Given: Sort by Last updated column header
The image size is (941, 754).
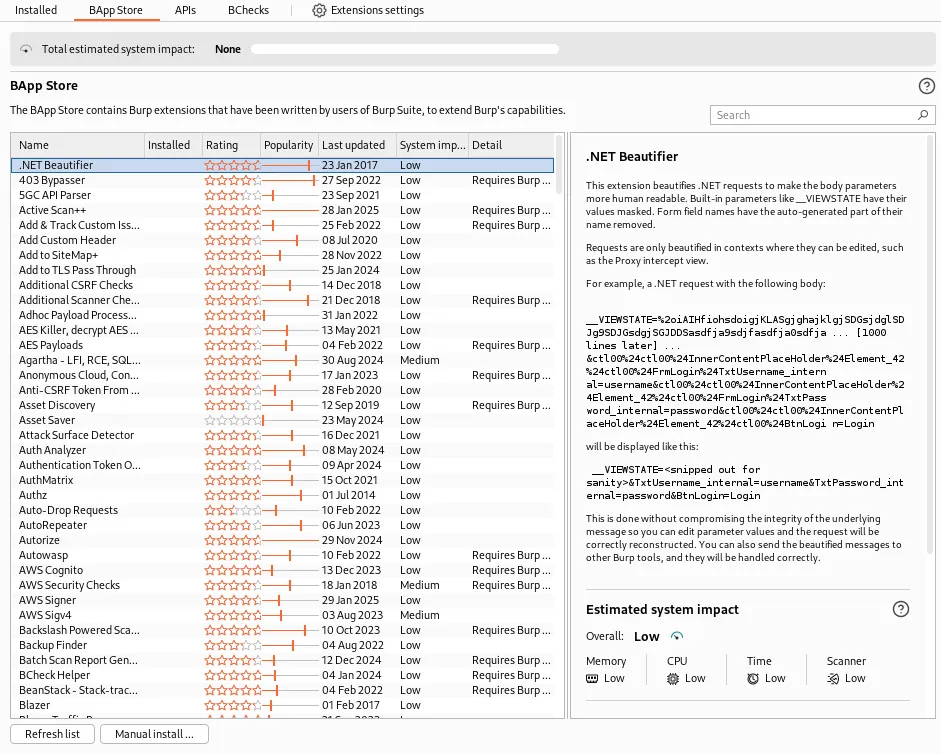Looking at the screenshot, I should [358, 145].
